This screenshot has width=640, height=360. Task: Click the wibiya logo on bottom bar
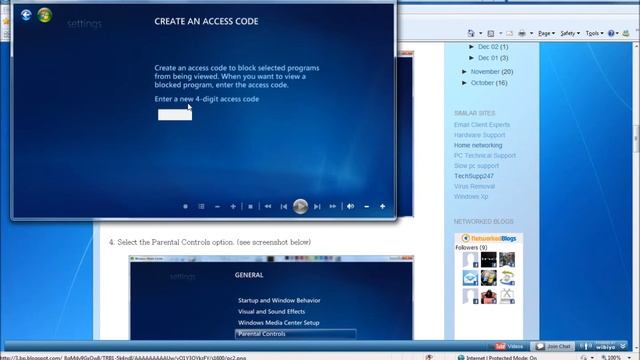pos(605,347)
